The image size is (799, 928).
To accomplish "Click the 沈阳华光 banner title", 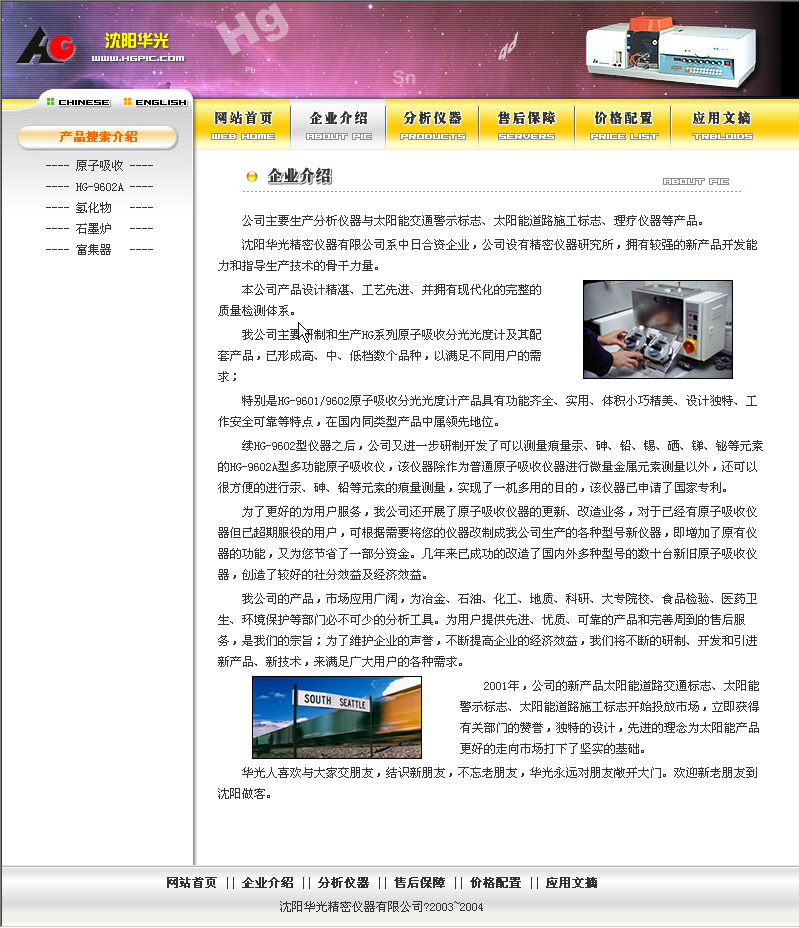I will 137,40.
